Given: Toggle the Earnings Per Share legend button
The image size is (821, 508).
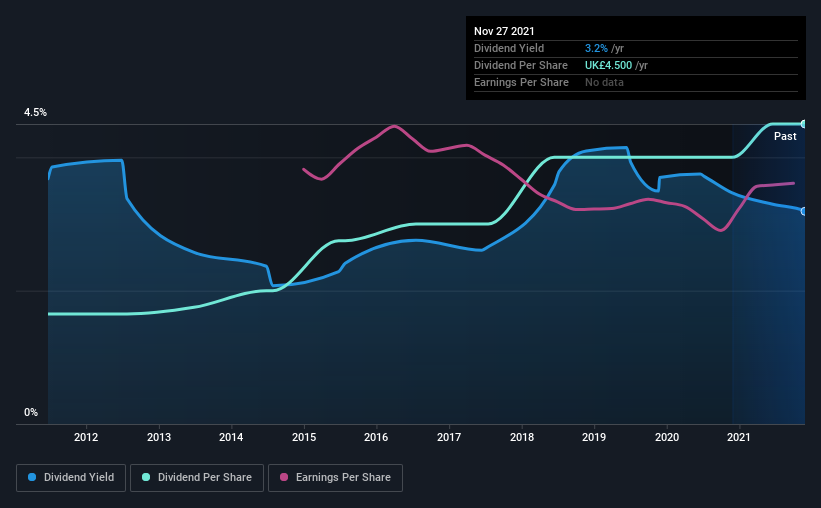Looking at the screenshot, I should tap(335, 478).
